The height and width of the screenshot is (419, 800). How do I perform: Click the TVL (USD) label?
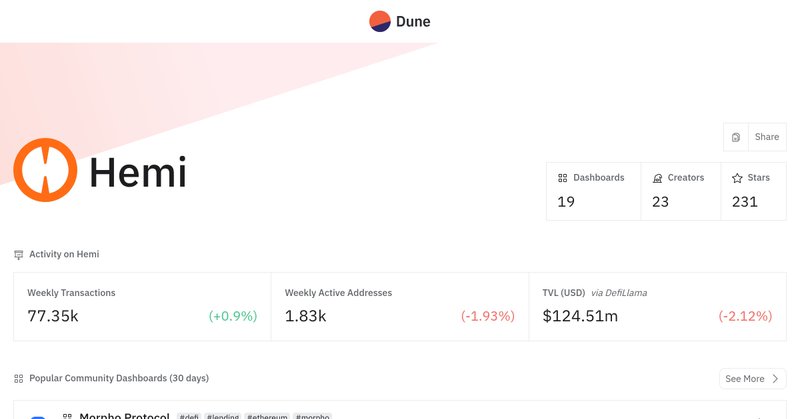[x=563, y=293]
